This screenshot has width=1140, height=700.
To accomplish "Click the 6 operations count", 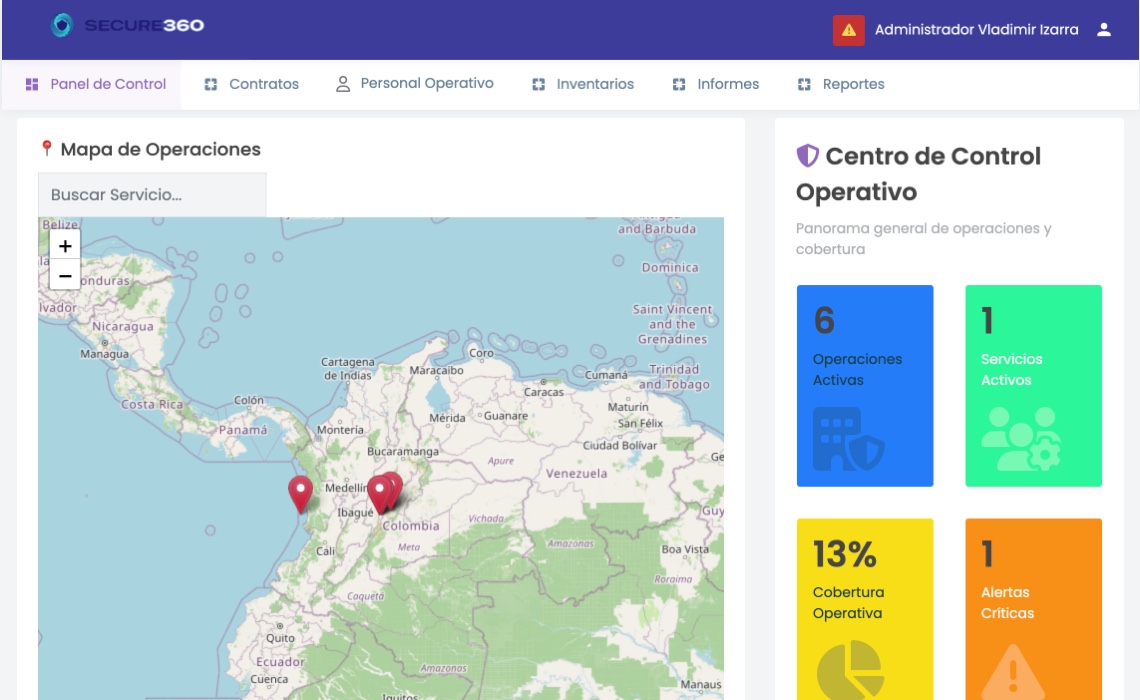I will tap(824, 321).
